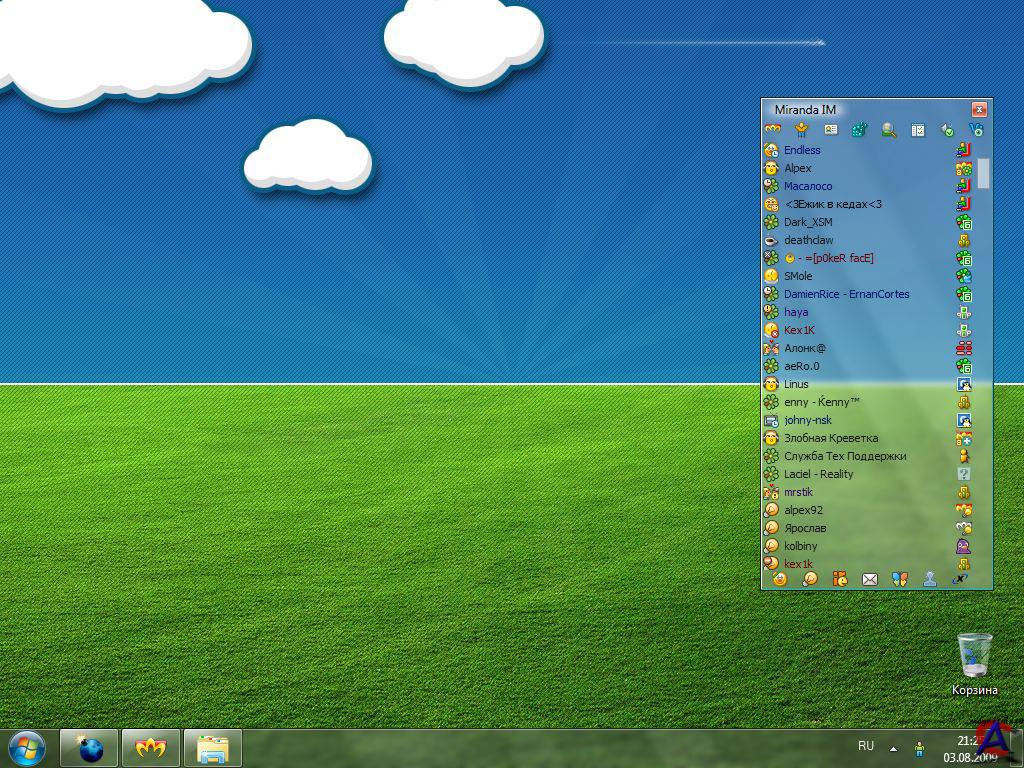Viewport: 1024px width, 768px height.
Task: Open the ICQ status icon at bottom left
Action: 780,579
